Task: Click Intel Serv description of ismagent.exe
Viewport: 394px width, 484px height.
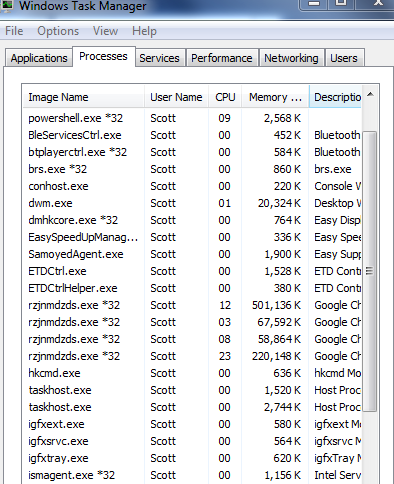Action: point(338,475)
